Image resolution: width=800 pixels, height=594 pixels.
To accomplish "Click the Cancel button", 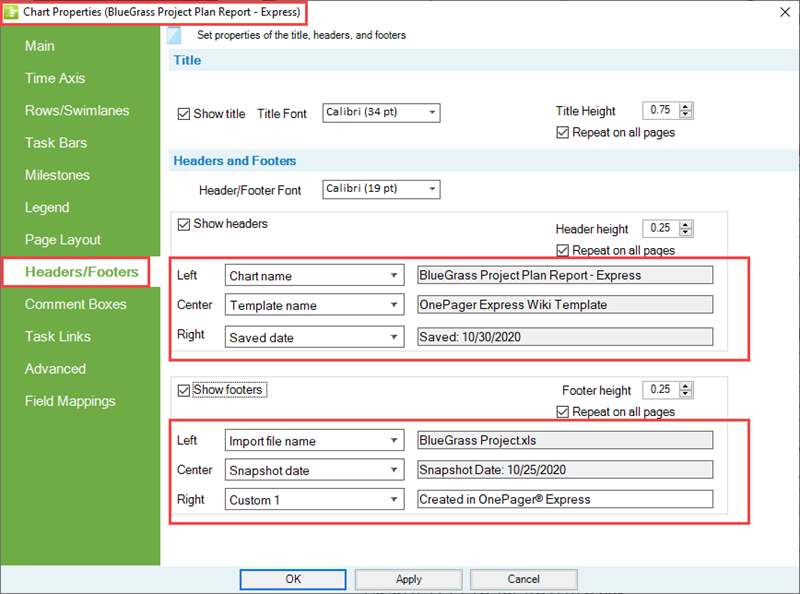I will click(x=523, y=579).
